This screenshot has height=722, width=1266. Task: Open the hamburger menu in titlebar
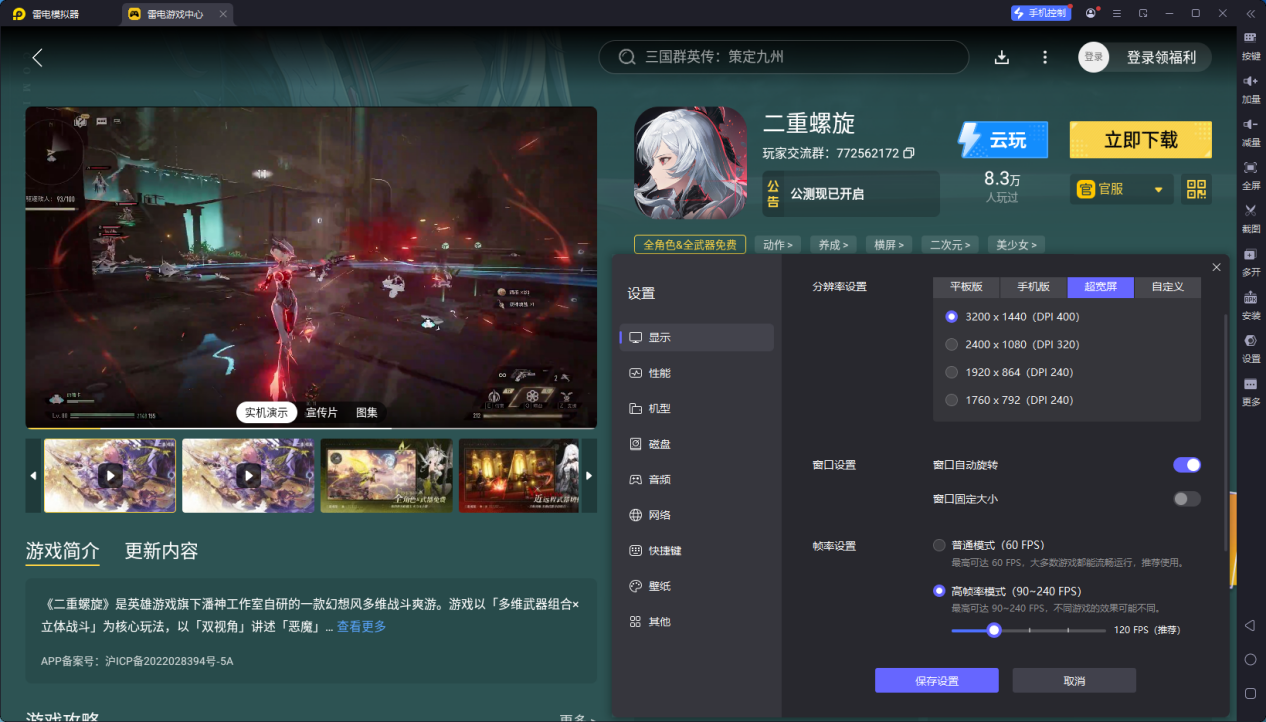(x=1117, y=13)
